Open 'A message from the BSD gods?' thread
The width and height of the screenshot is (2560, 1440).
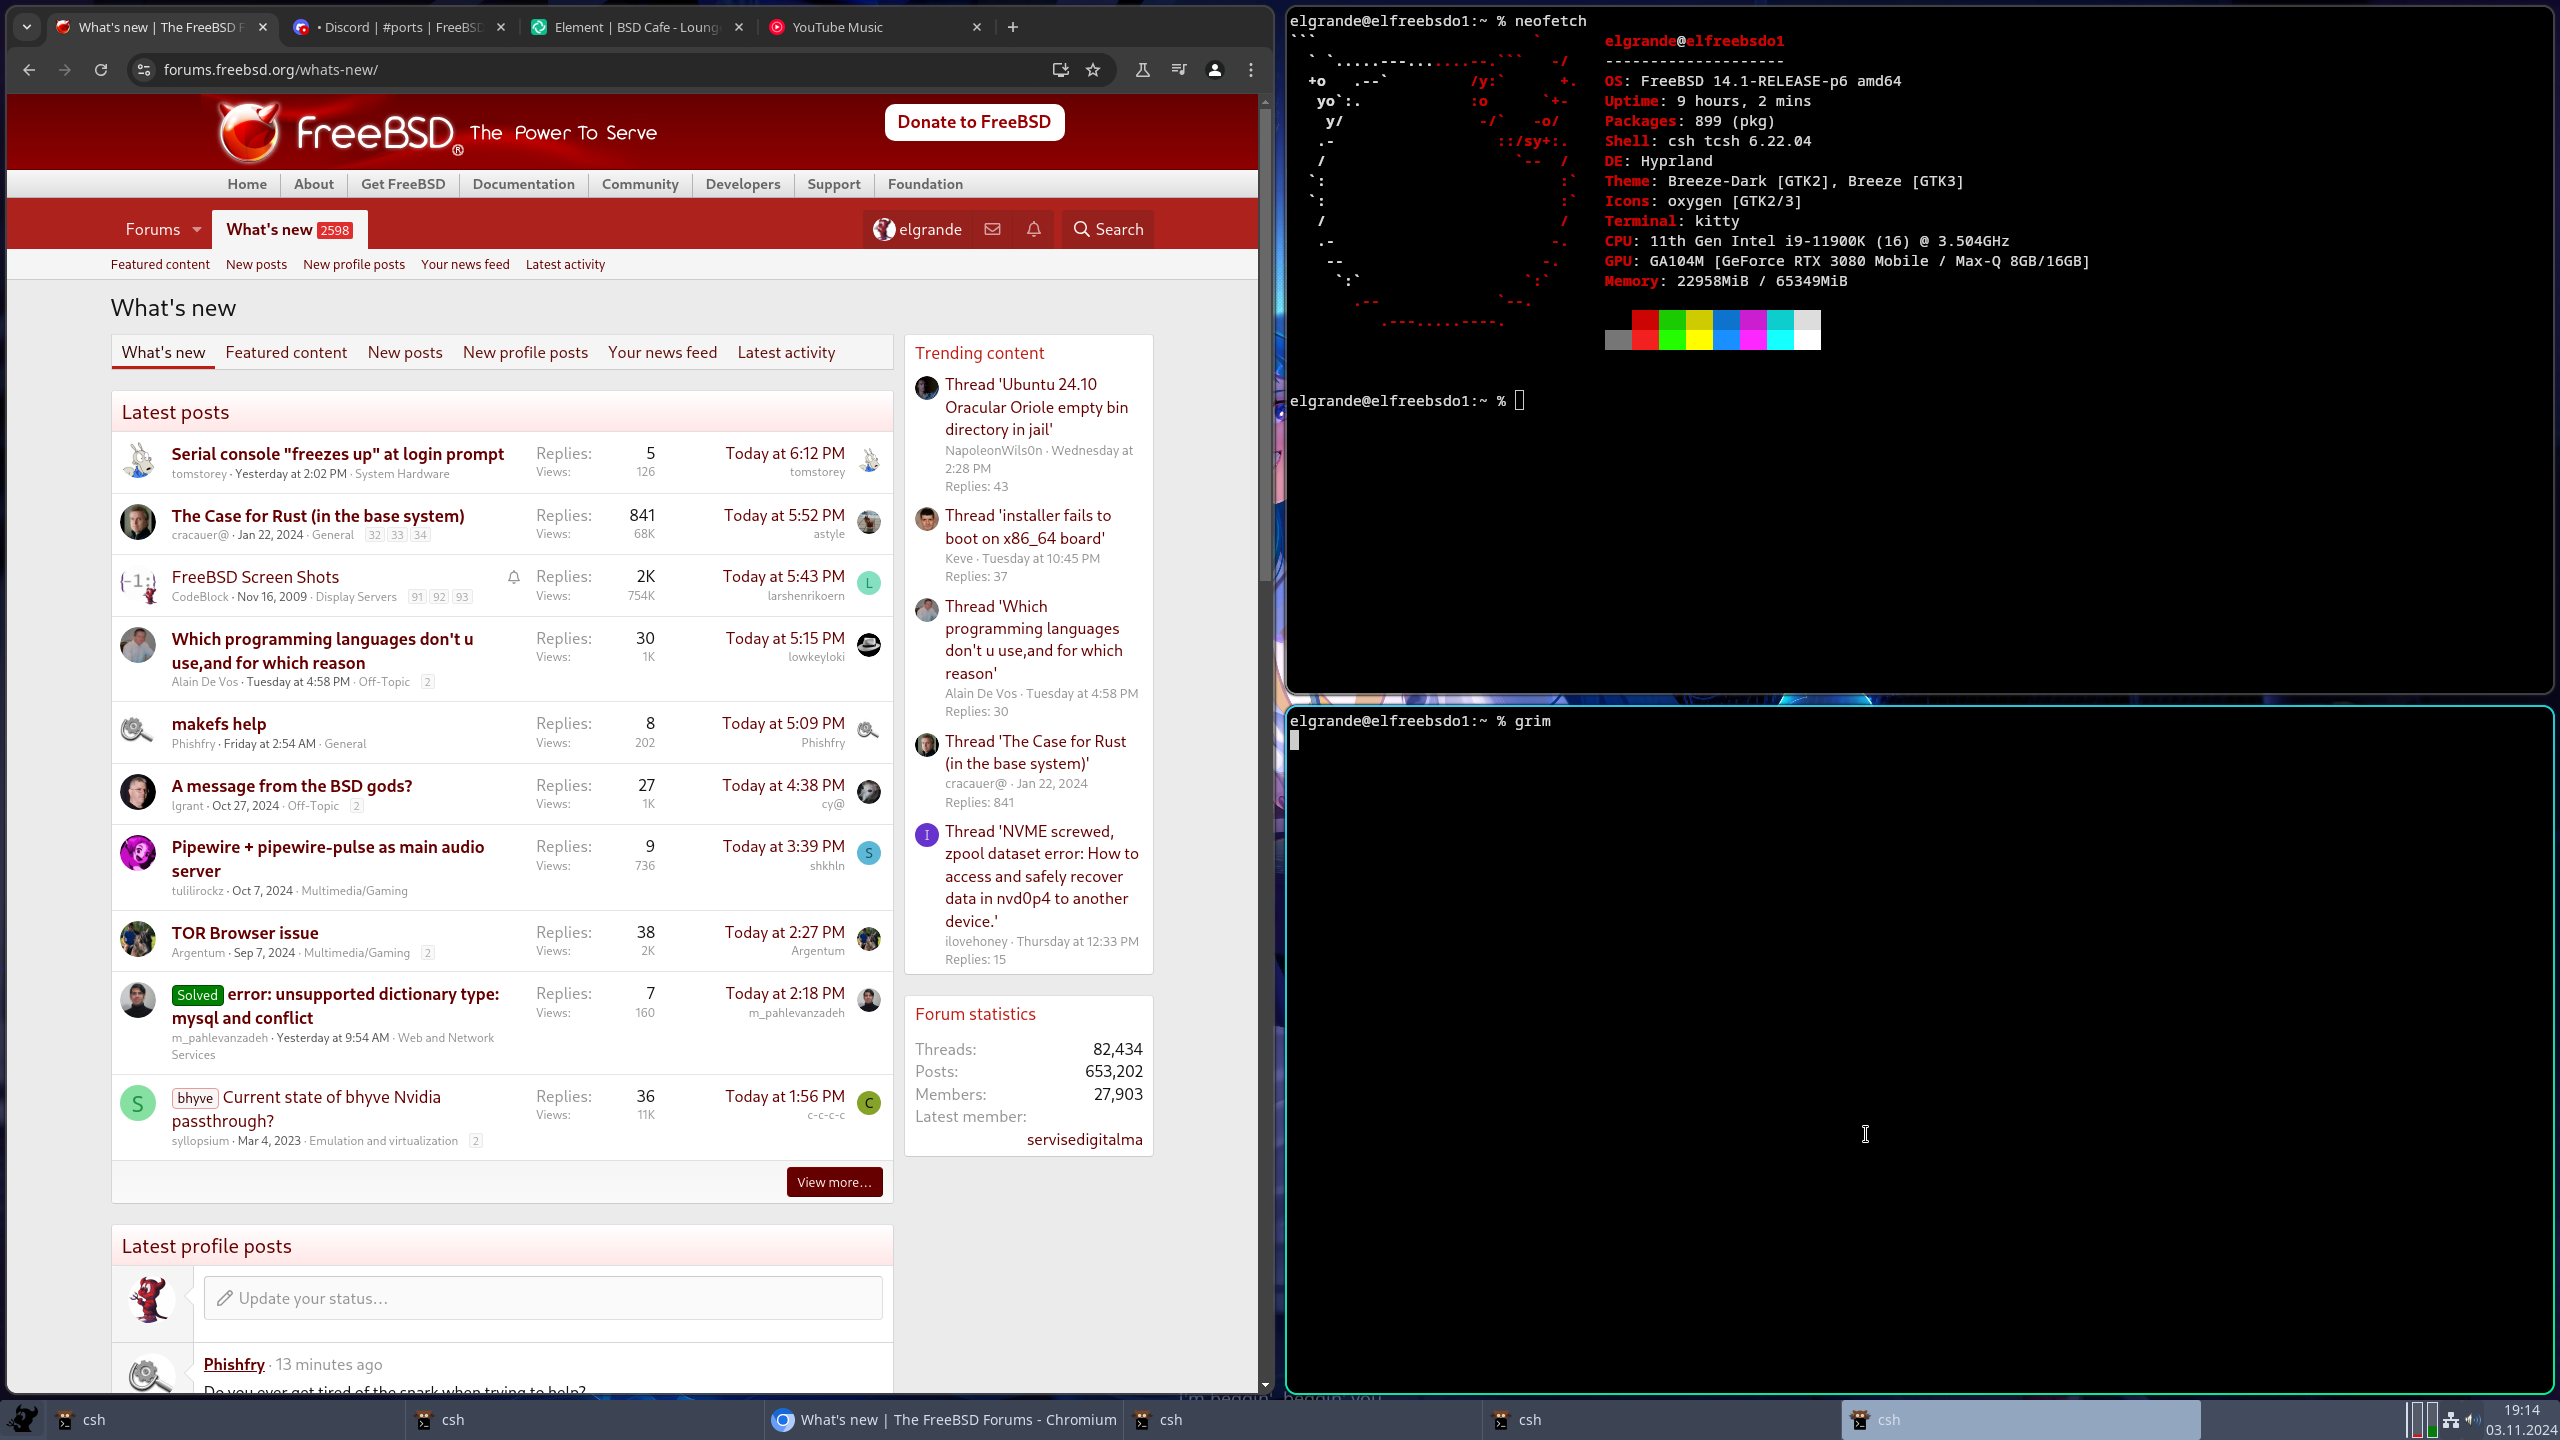[x=291, y=786]
